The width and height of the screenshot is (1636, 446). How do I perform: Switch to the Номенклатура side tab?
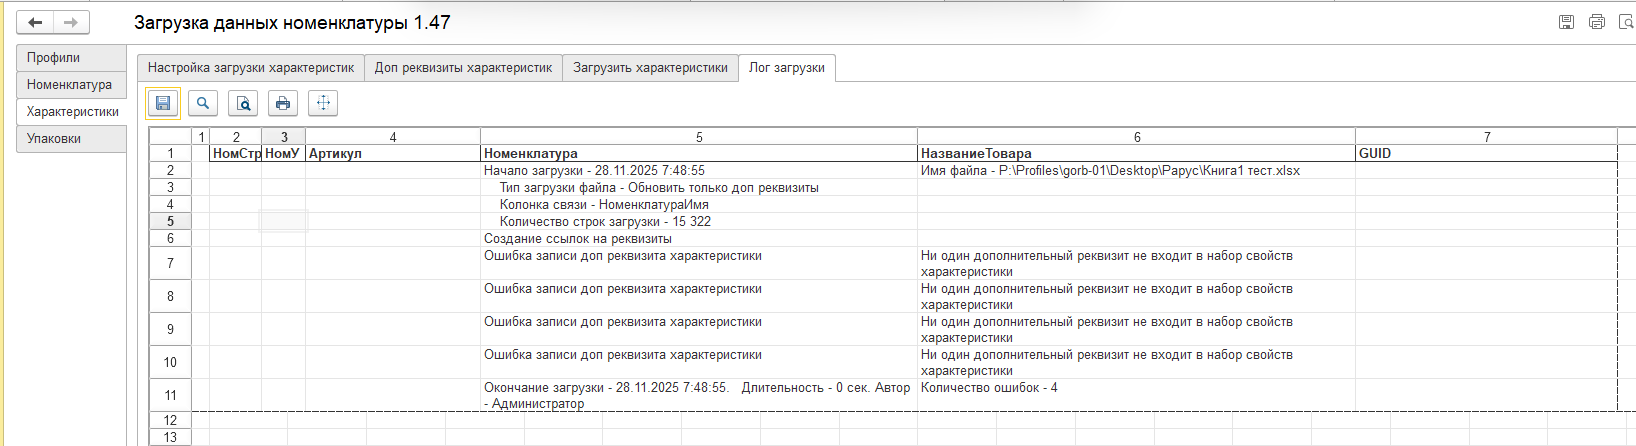(x=69, y=85)
